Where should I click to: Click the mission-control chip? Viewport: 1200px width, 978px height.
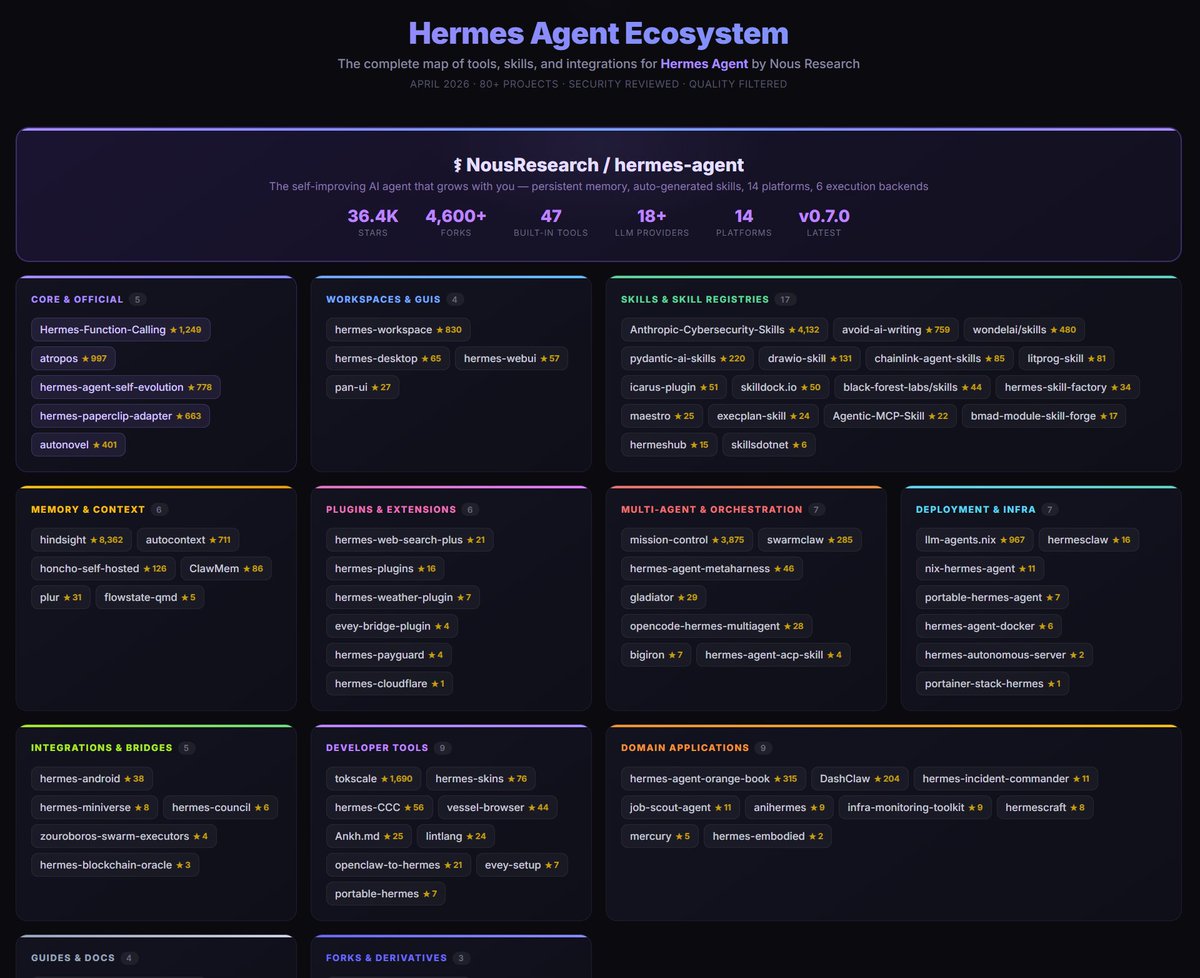pyautogui.click(x=686, y=540)
